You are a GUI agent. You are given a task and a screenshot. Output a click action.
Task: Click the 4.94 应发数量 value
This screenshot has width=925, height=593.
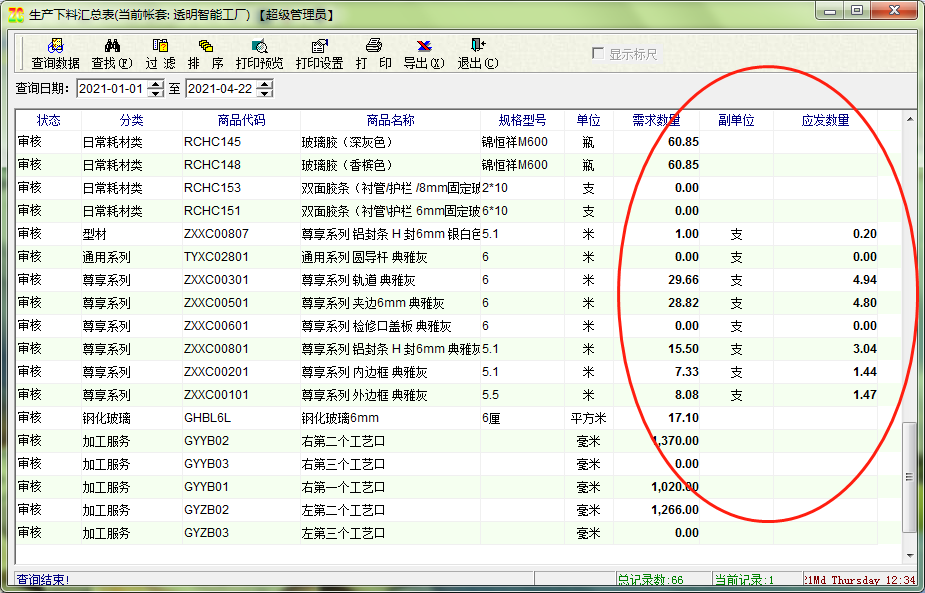click(865, 280)
